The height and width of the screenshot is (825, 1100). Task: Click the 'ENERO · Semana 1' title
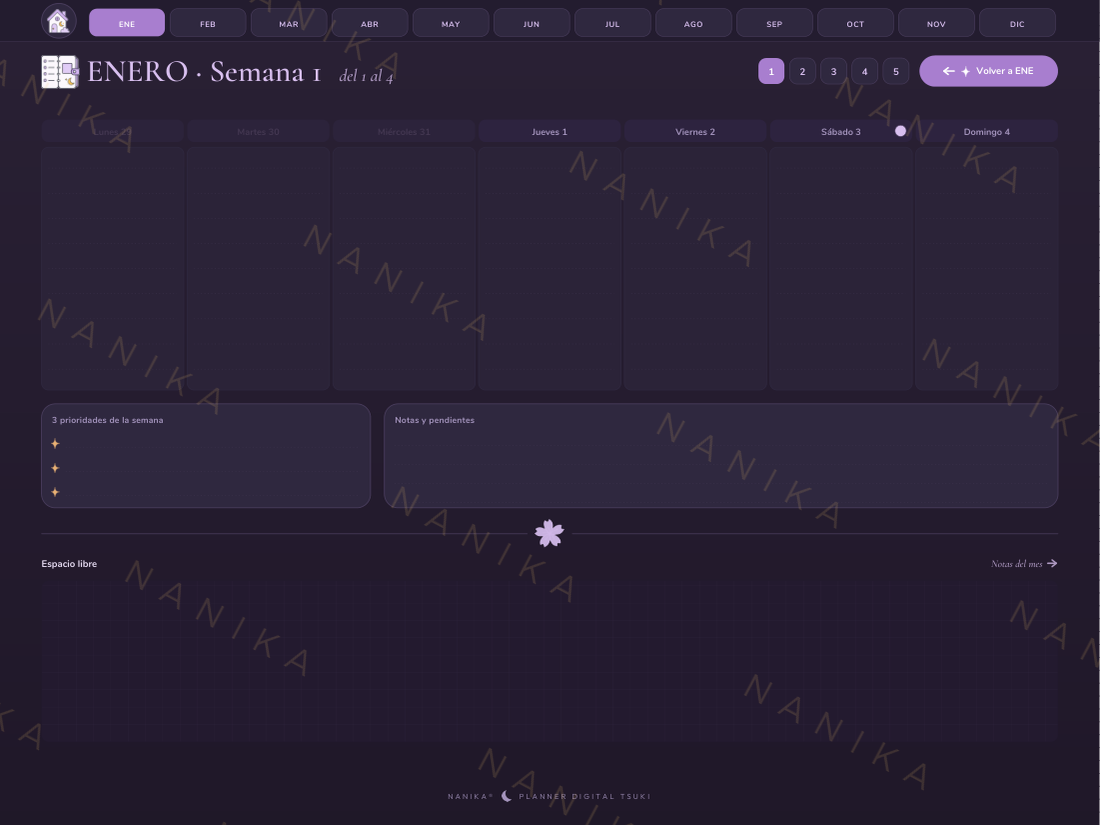pos(204,72)
